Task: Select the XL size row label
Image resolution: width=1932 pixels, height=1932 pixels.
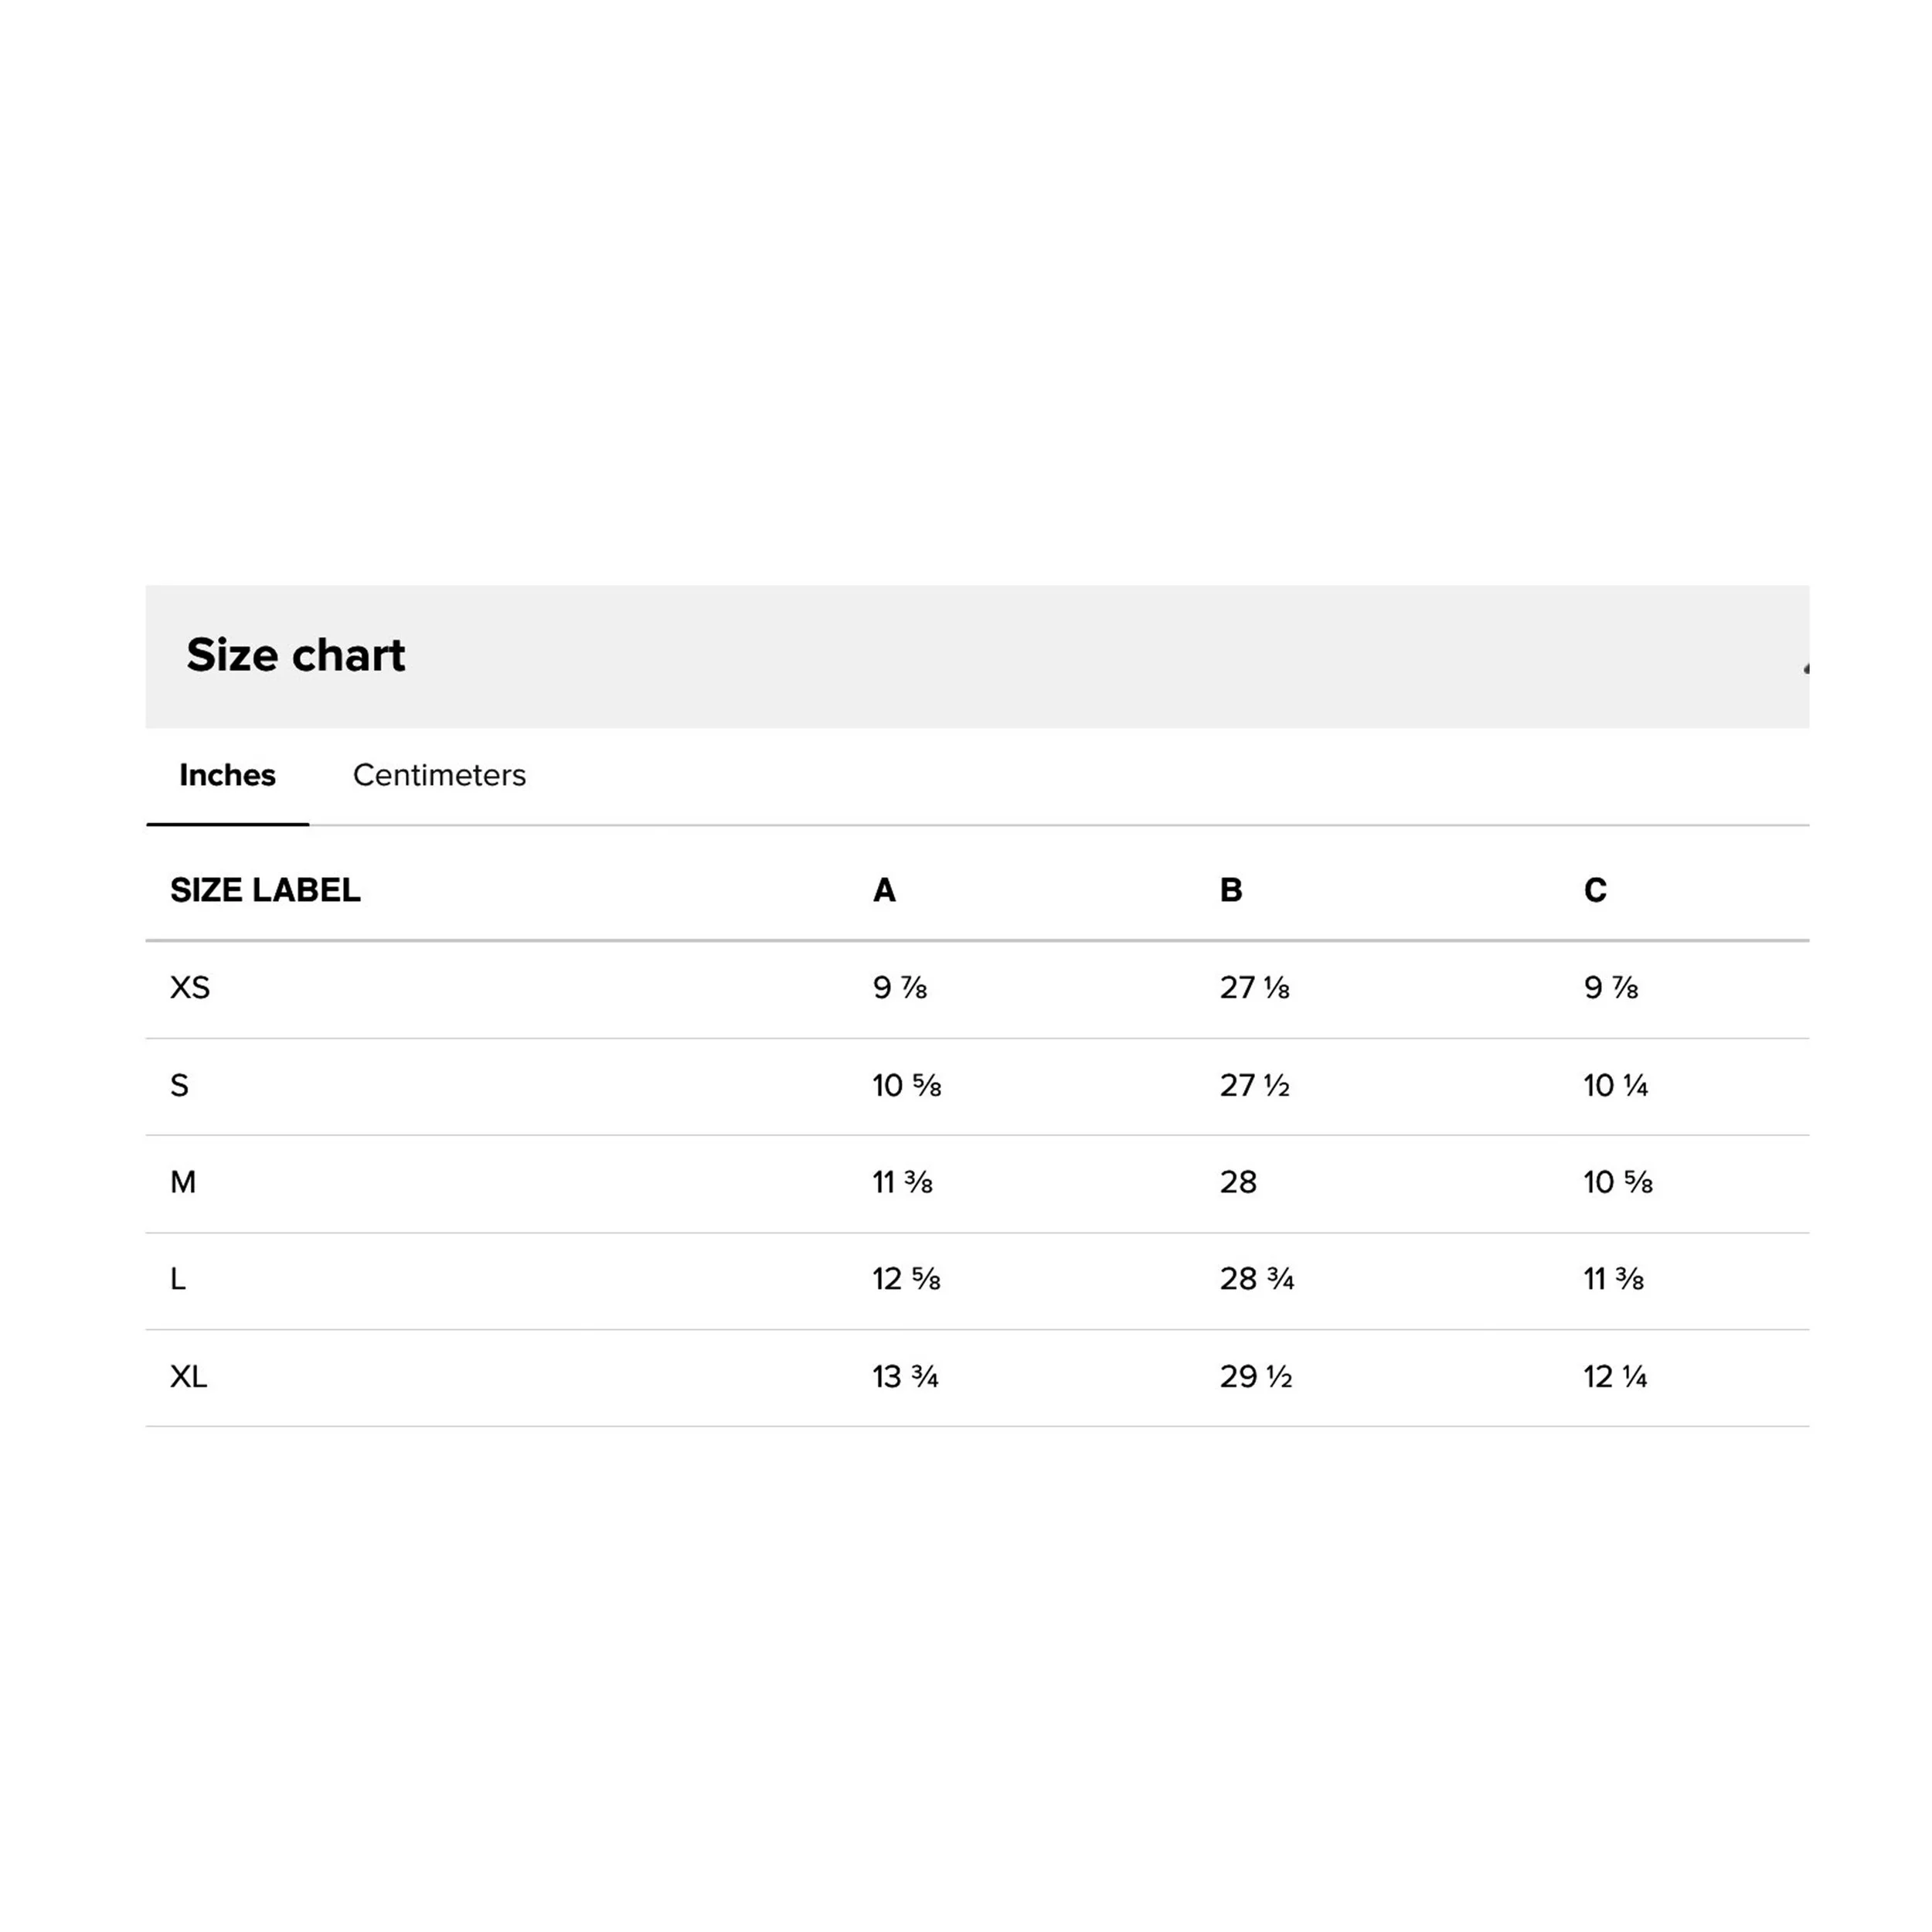Action: pos(189,1377)
